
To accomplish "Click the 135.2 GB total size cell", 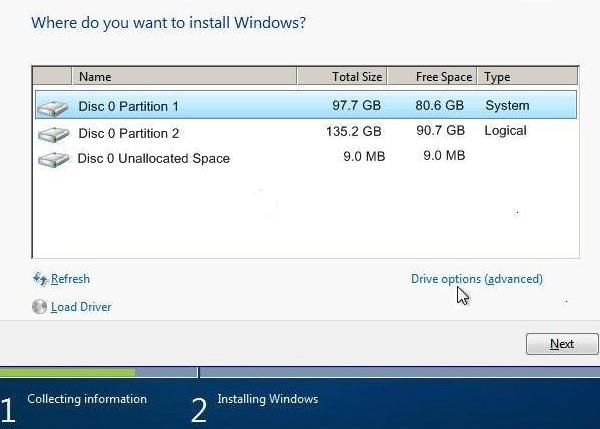I will pyautogui.click(x=354, y=132).
